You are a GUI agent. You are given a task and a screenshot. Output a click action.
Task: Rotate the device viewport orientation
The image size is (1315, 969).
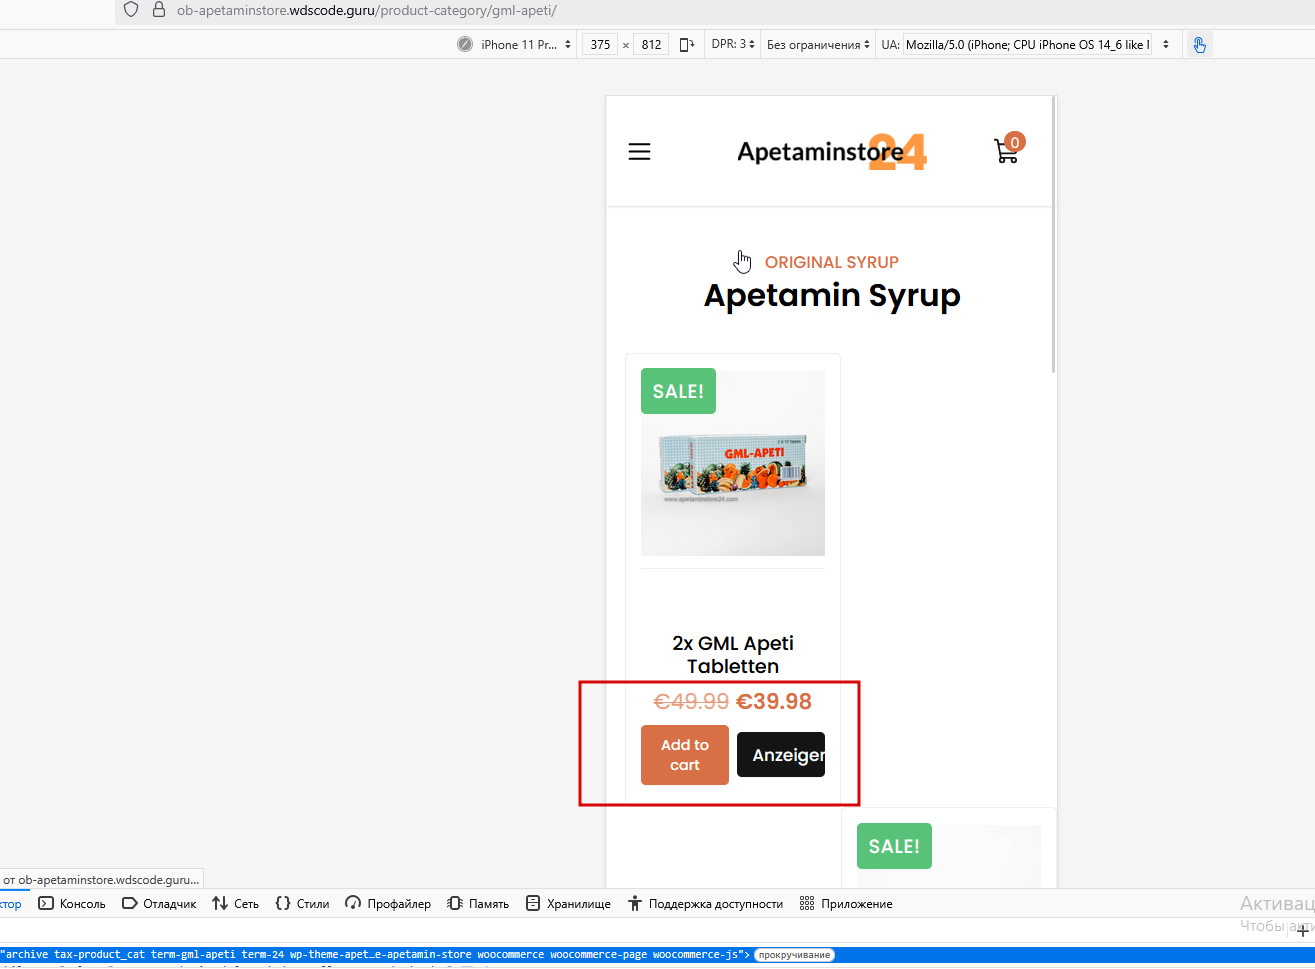(x=687, y=44)
